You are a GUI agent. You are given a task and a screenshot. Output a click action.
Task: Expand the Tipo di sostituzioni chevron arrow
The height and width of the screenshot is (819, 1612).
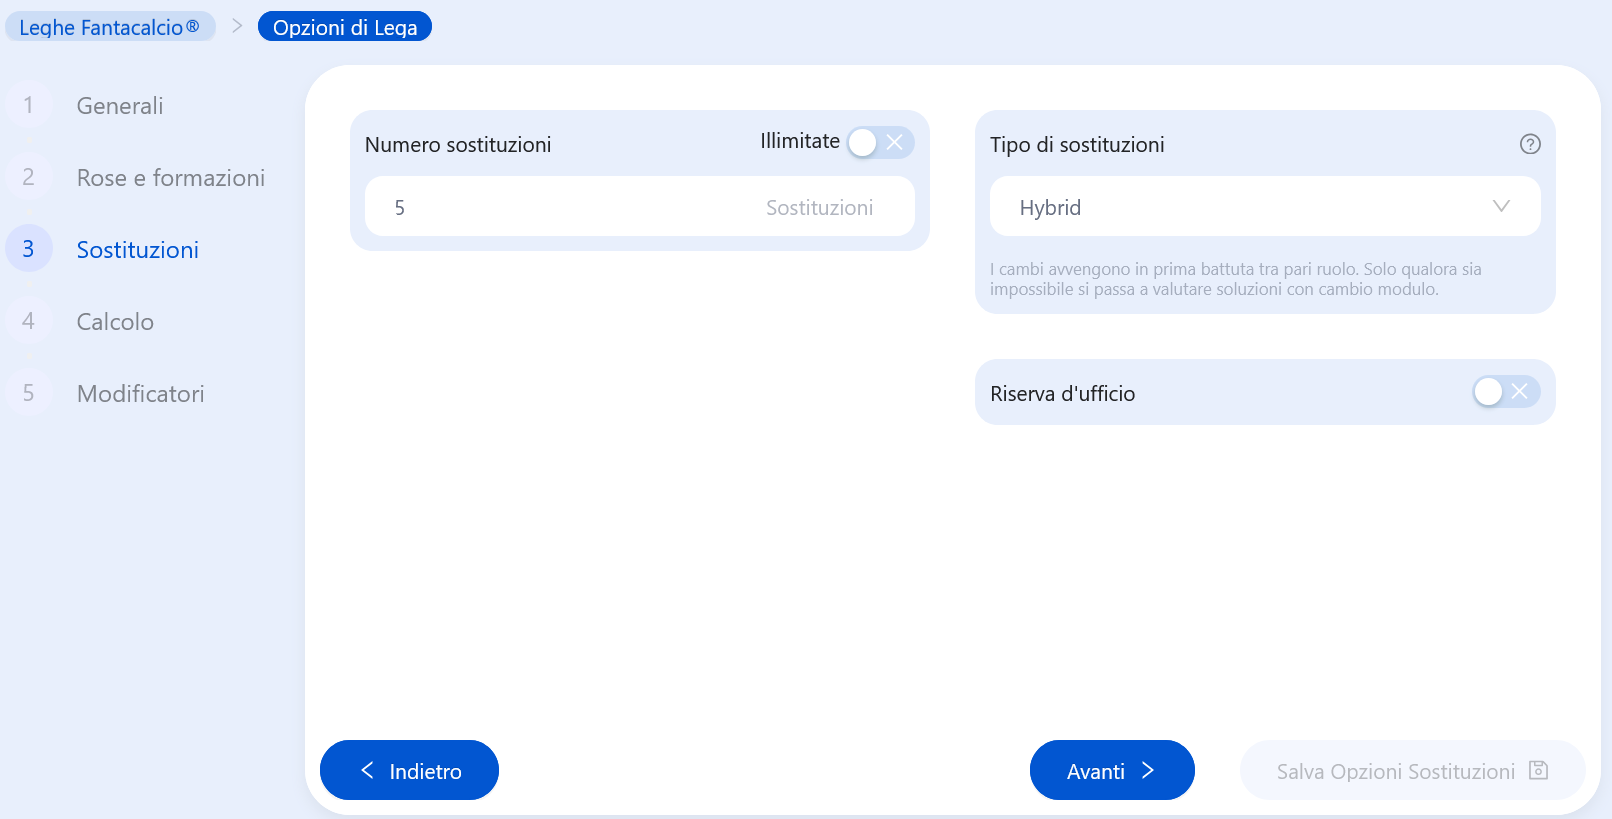(x=1501, y=206)
